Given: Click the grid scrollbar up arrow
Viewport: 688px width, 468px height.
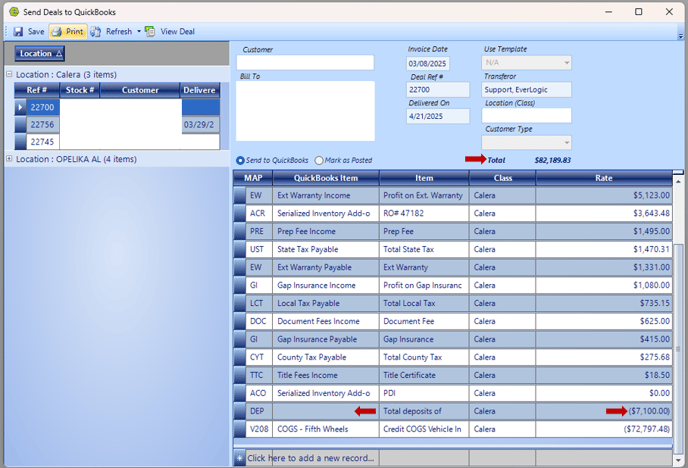Looking at the screenshot, I should pos(678,181).
